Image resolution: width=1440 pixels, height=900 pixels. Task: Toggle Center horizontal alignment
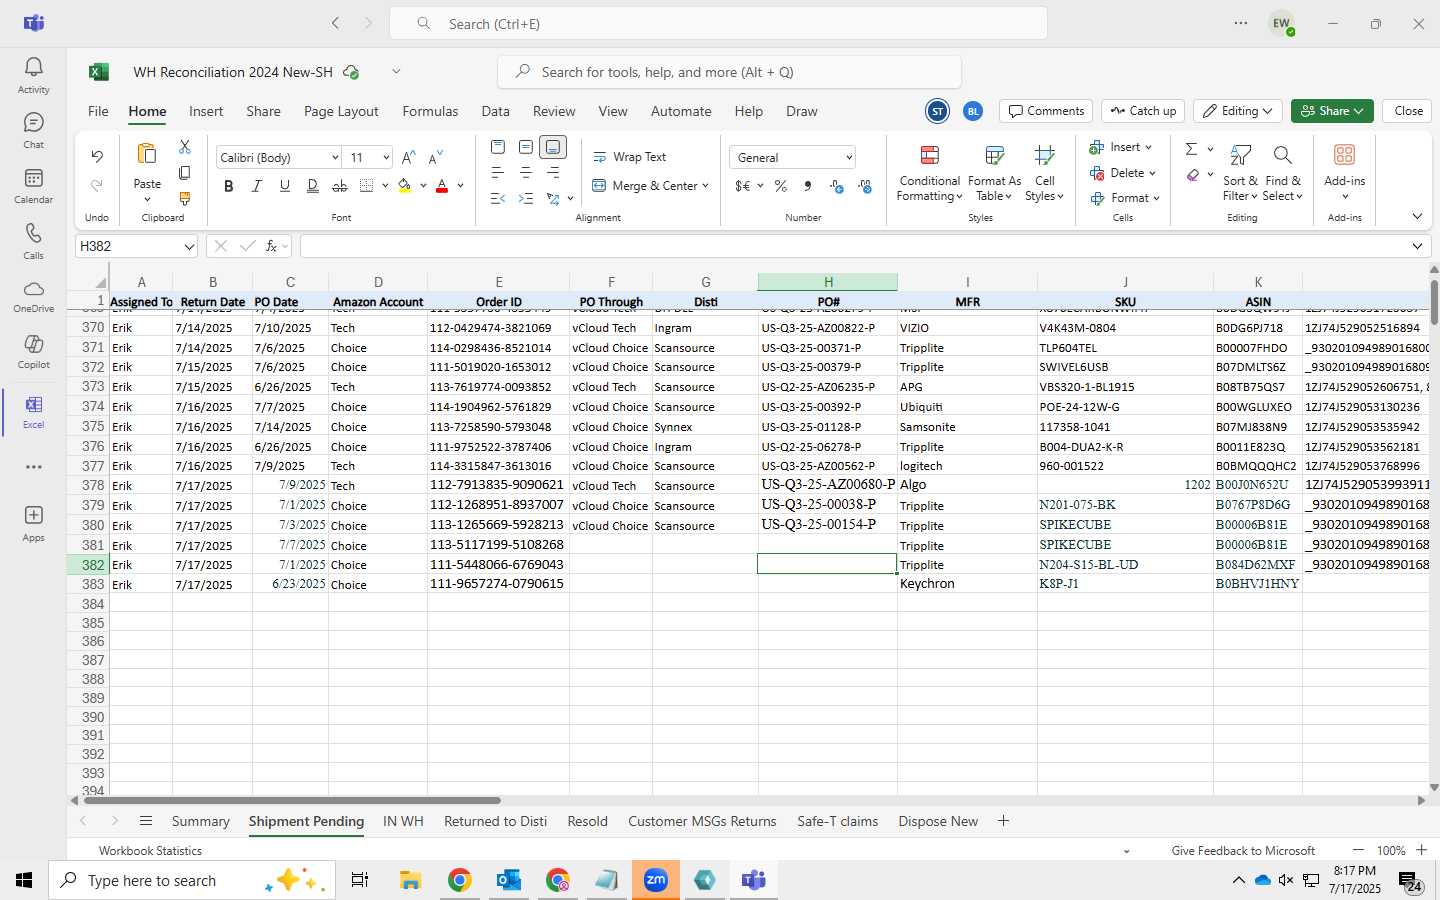525,173
